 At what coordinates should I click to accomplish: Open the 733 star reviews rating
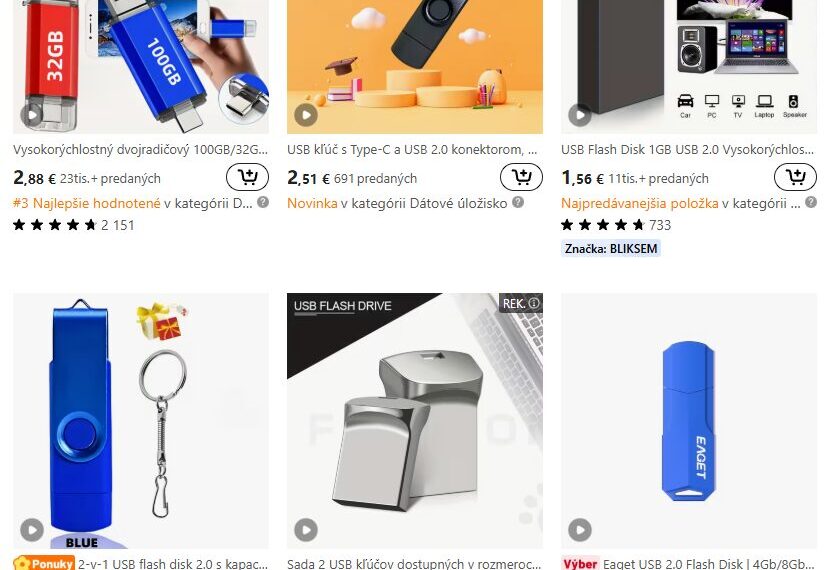coord(616,225)
